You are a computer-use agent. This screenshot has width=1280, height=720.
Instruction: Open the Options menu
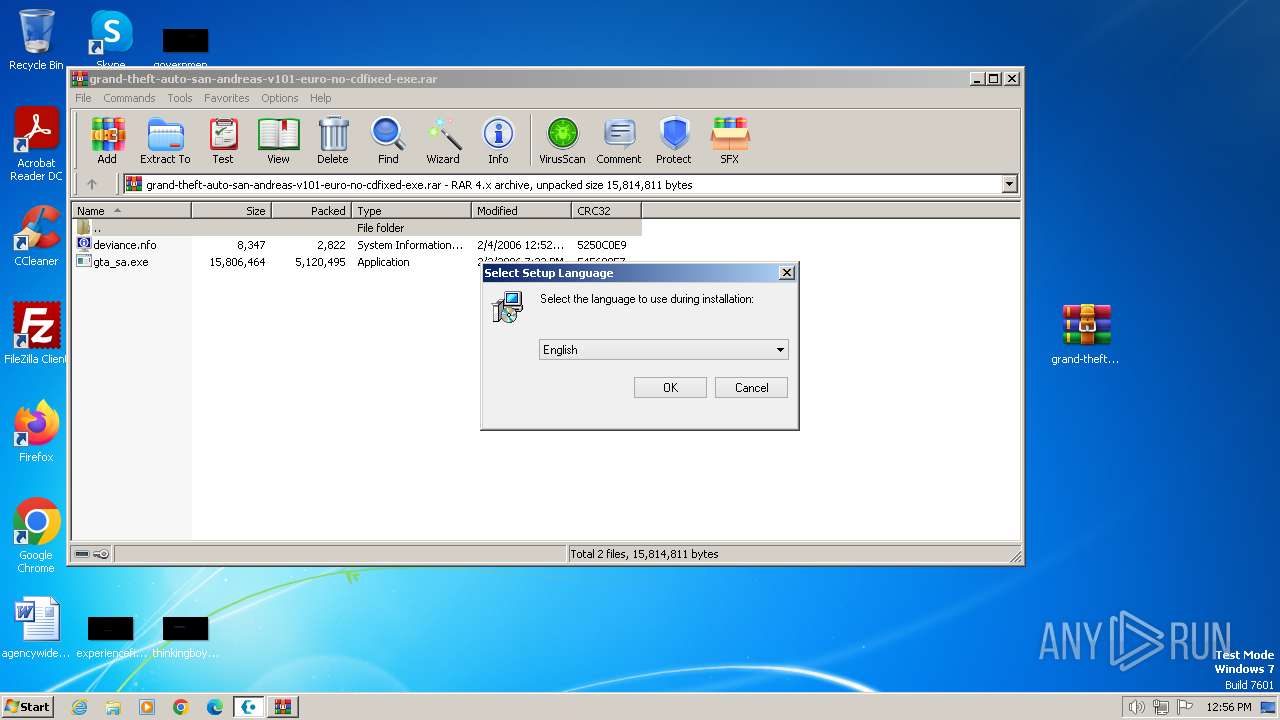tap(280, 98)
